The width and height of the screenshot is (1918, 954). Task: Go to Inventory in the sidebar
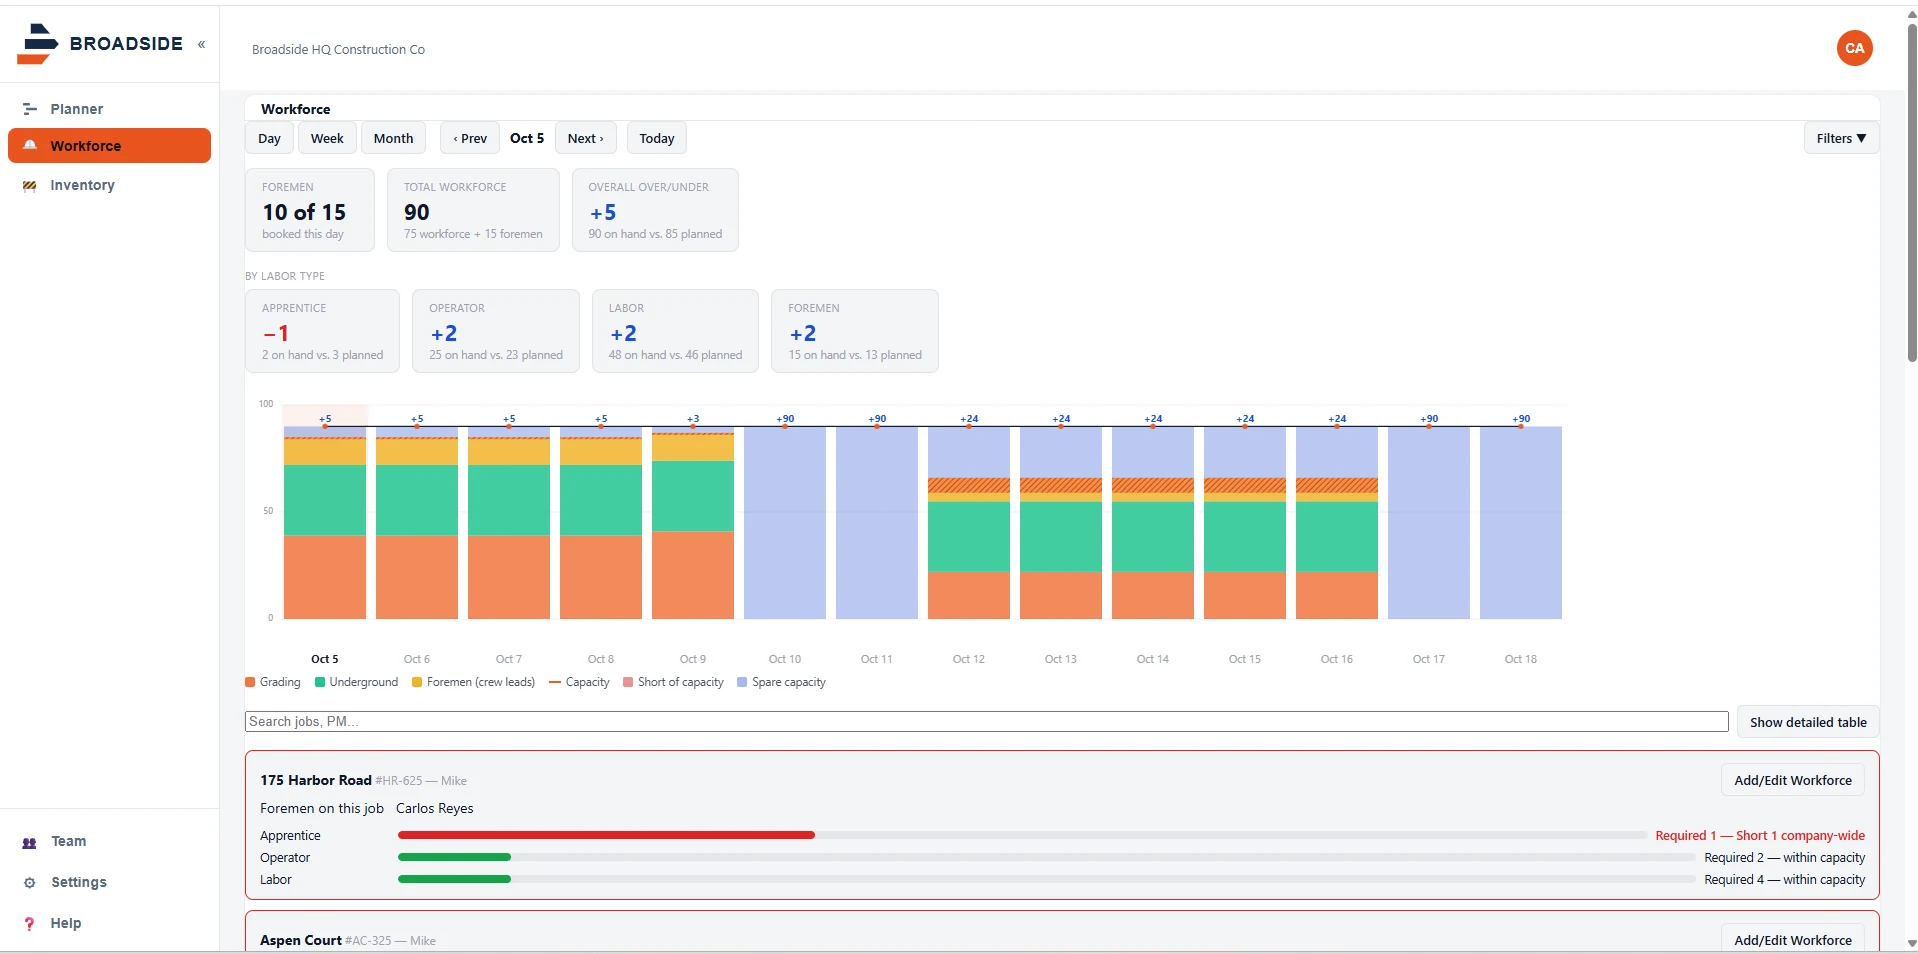(x=109, y=185)
